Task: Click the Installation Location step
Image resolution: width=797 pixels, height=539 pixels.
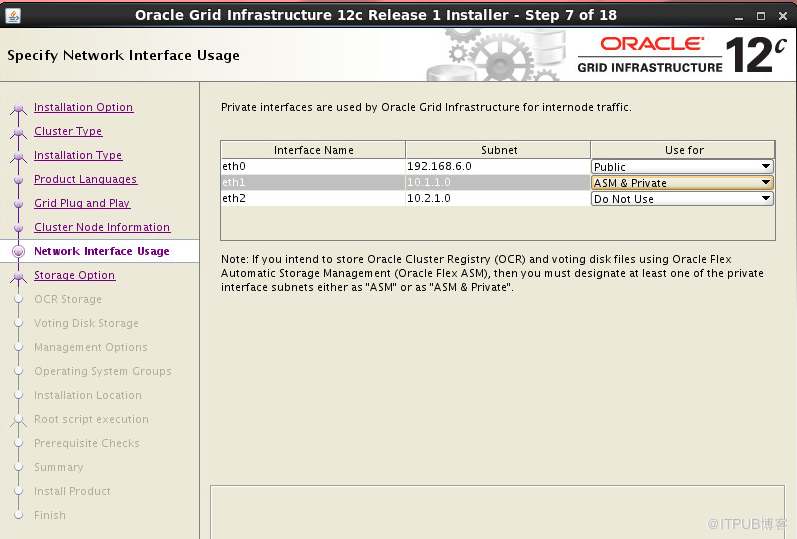Action: click(87, 395)
